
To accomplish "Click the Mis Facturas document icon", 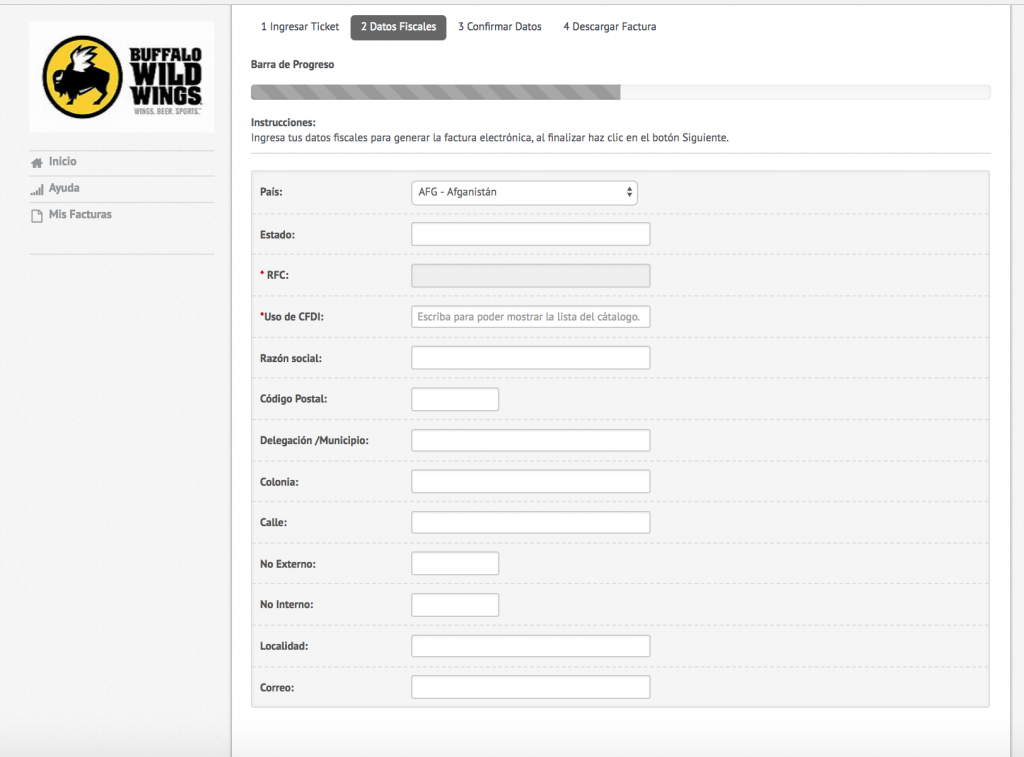I will [37, 216].
